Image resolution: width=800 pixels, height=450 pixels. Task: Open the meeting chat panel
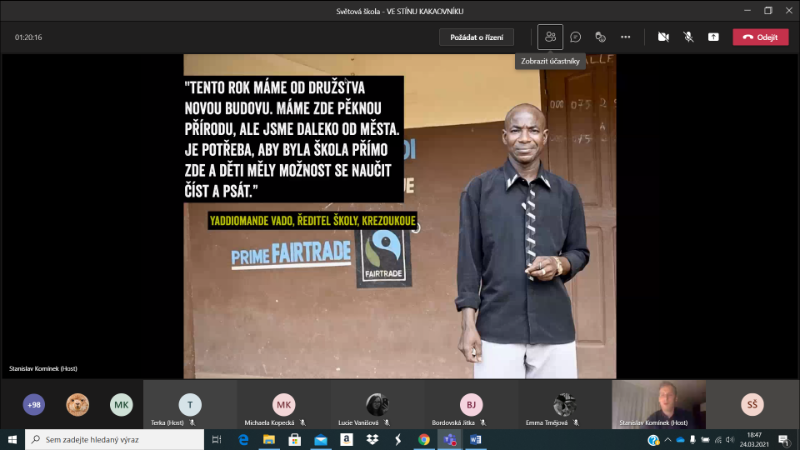pos(576,37)
